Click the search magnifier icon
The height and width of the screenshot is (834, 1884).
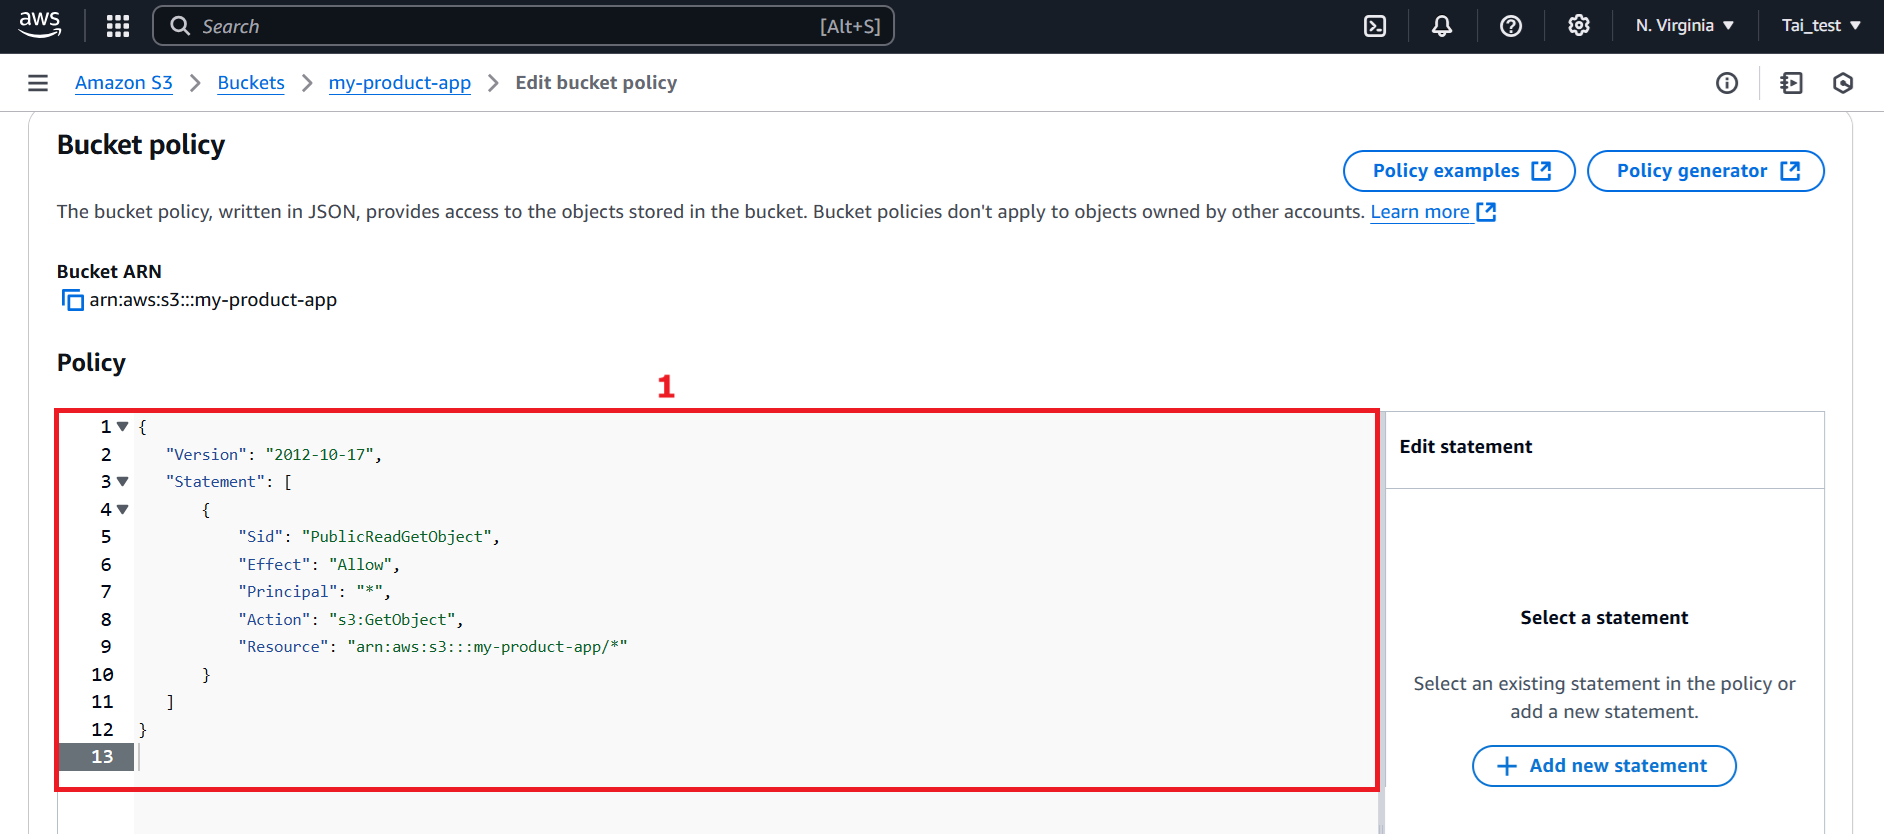(x=180, y=26)
